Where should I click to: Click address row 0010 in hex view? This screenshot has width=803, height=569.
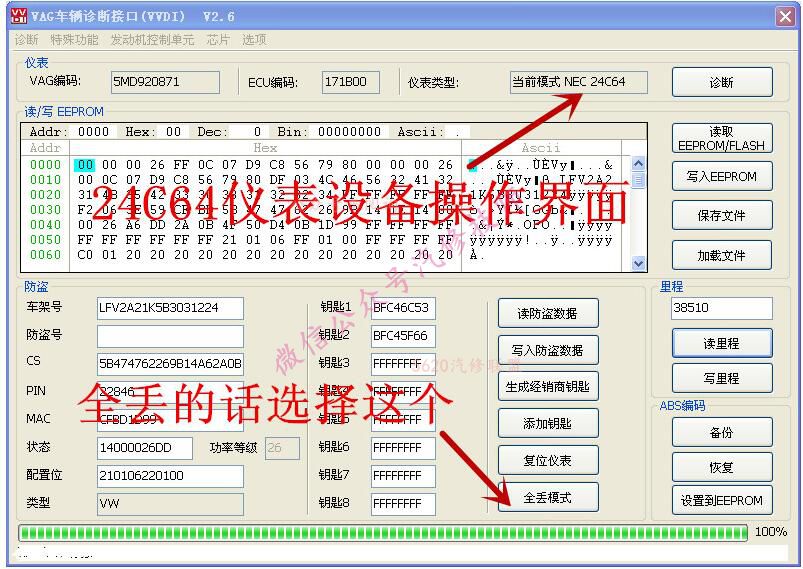coord(45,180)
